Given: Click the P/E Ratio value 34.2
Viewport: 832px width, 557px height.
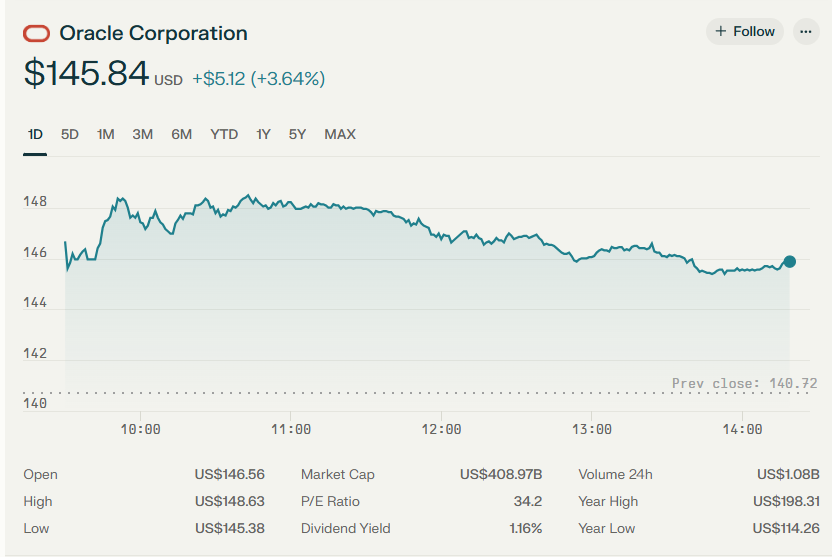Looking at the screenshot, I should (x=528, y=501).
